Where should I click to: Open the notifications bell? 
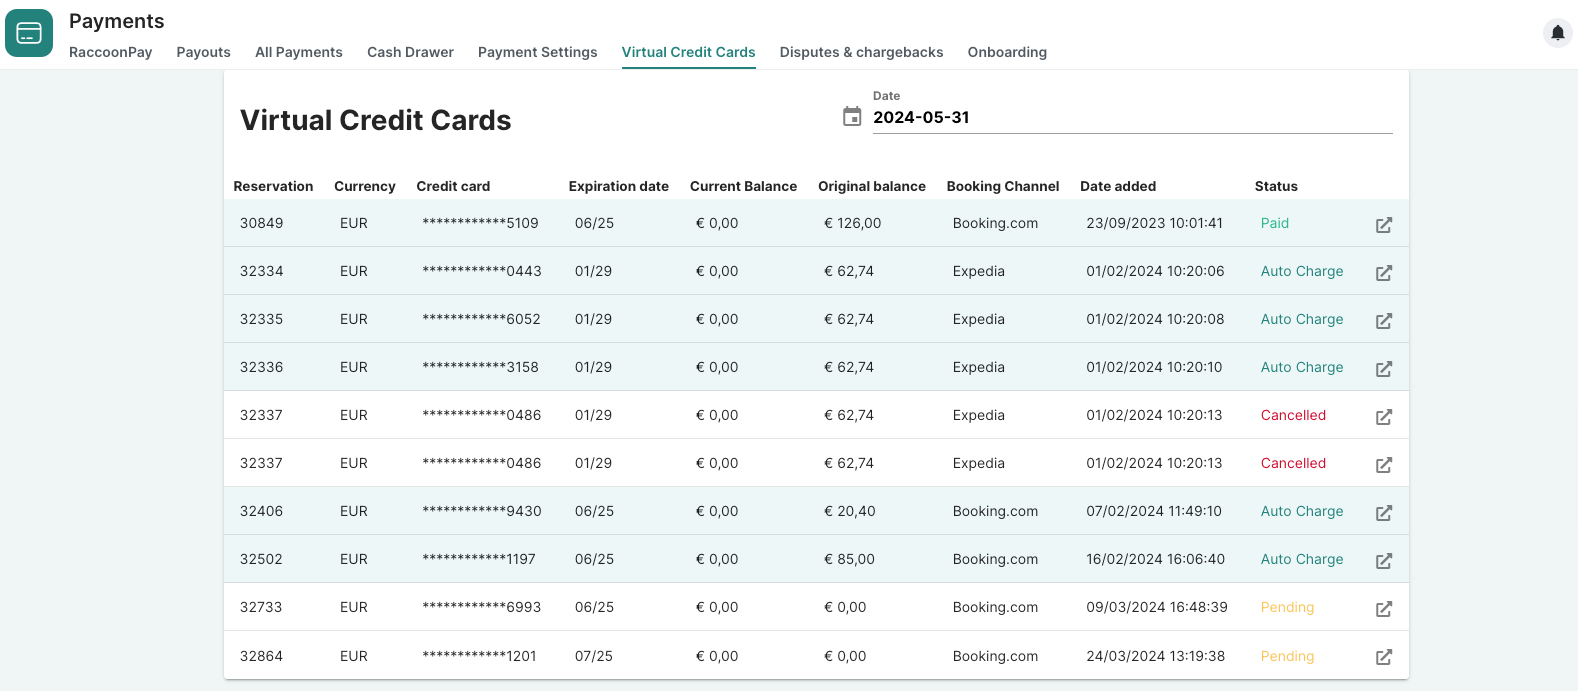(1557, 33)
